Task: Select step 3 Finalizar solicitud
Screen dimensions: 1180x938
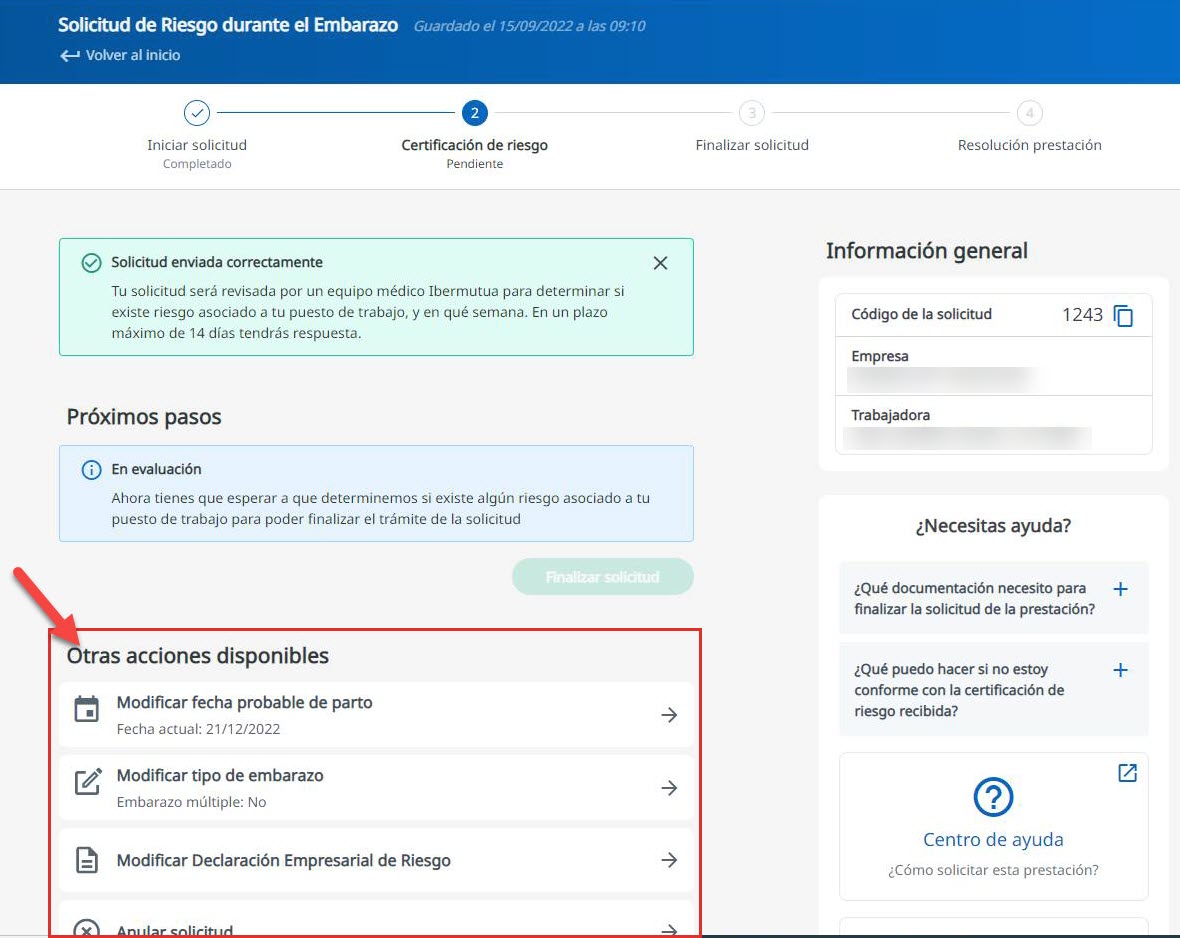Action: coord(752,113)
